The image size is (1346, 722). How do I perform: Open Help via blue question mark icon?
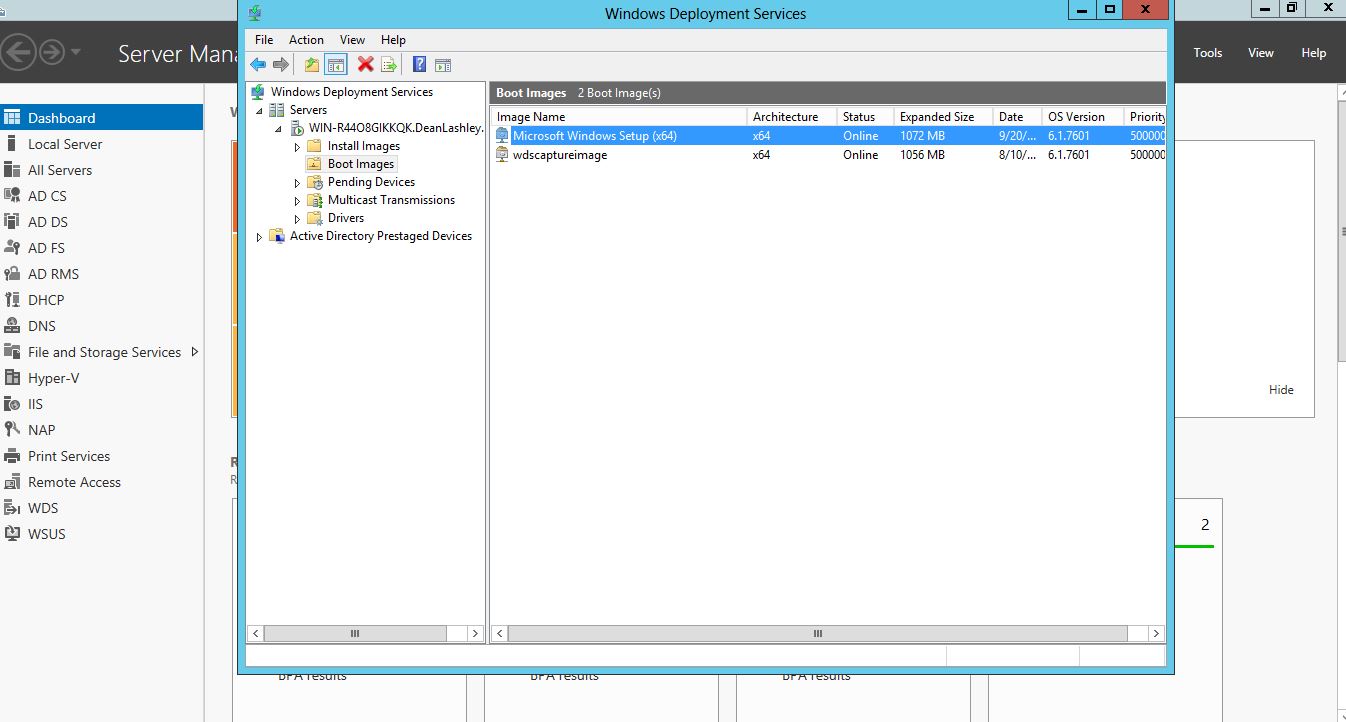point(419,65)
